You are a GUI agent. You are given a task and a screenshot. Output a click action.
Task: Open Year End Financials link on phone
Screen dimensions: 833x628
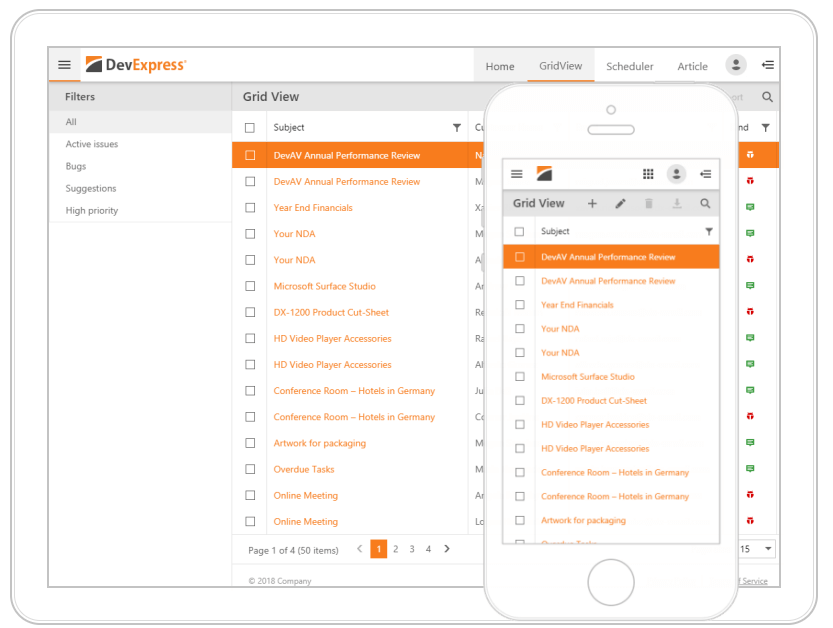click(577, 305)
